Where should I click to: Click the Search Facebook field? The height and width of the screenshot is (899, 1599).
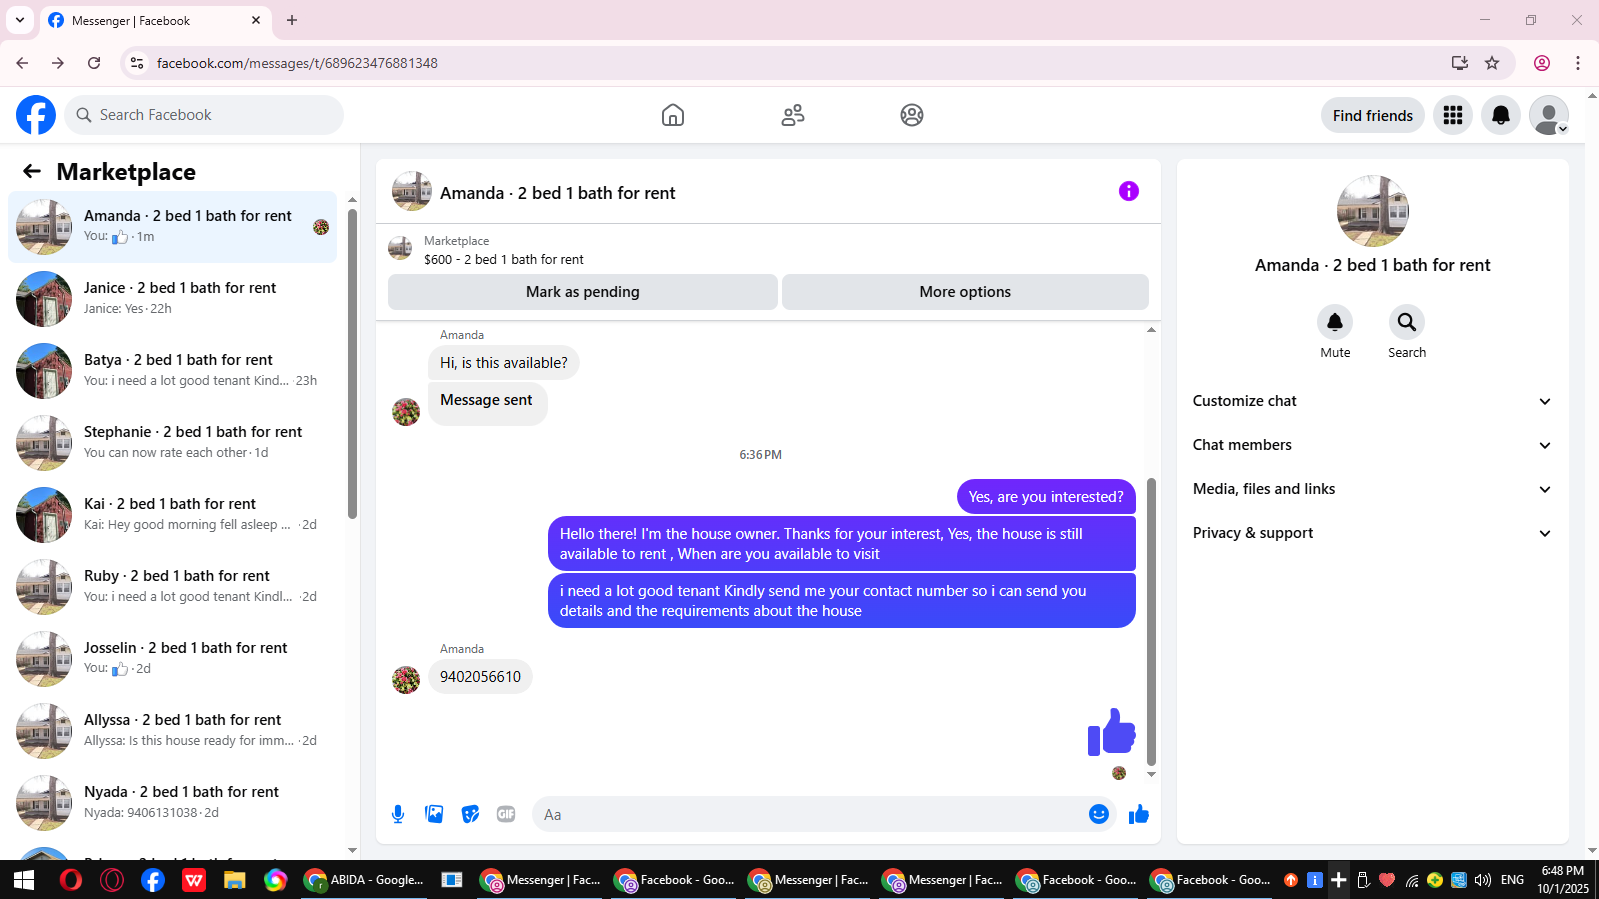[204, 115]
